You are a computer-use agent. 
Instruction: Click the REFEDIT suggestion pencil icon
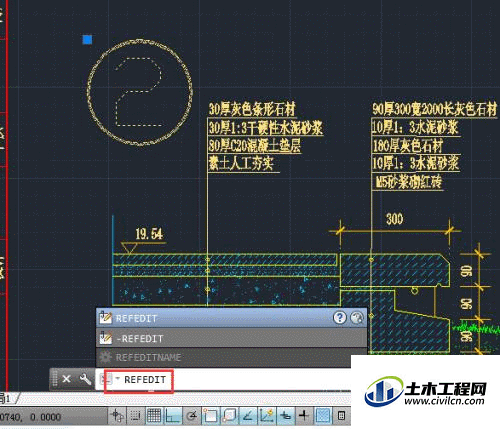(x=105, y=318)
